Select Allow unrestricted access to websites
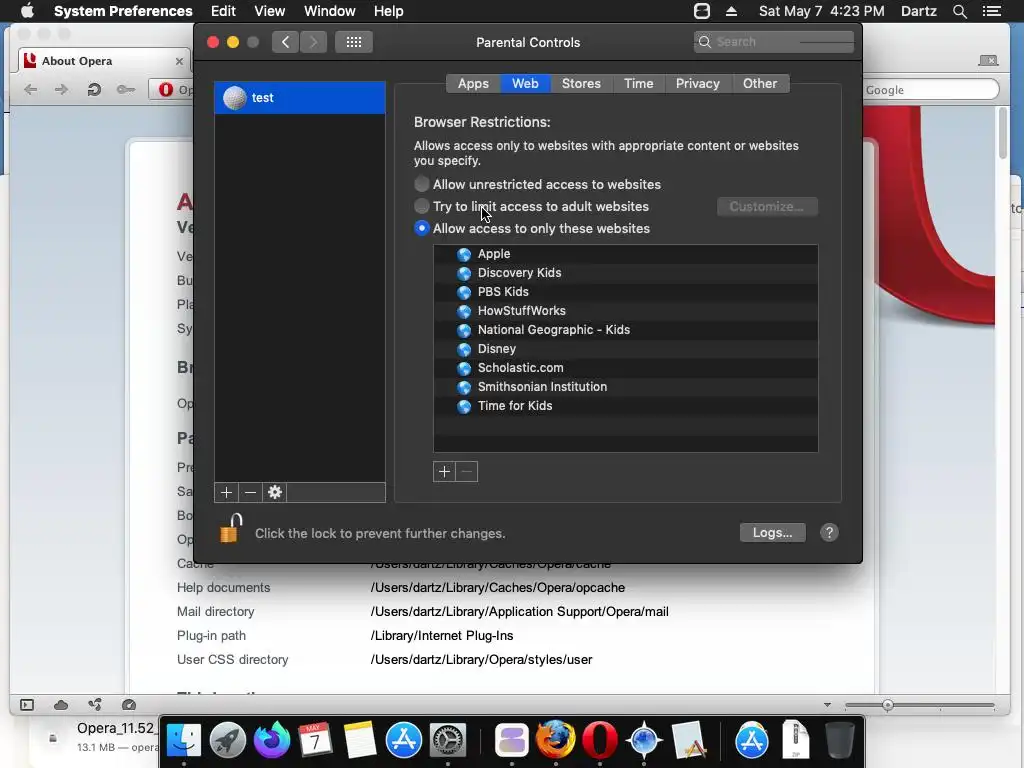 tap(422, 184)
